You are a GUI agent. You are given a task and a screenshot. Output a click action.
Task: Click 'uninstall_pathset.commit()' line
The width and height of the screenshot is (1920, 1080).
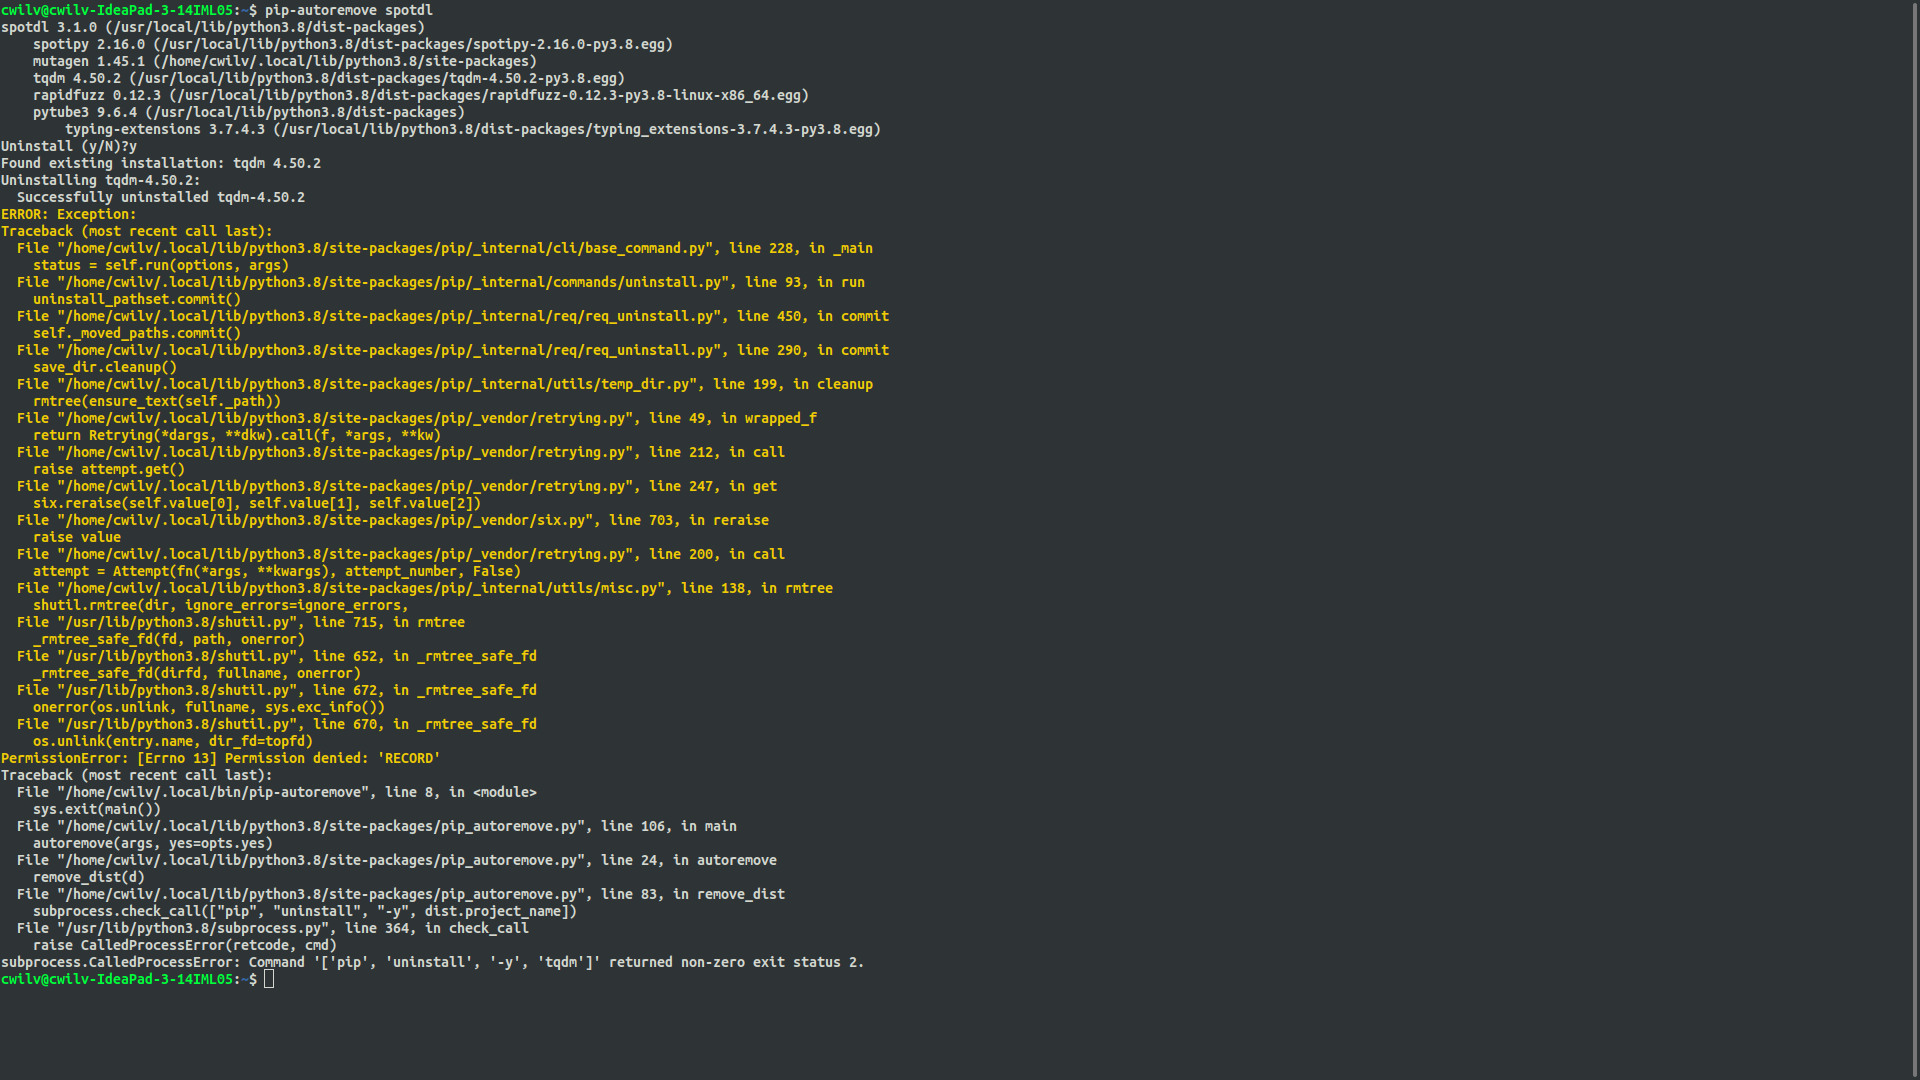[x=136, y=299]
